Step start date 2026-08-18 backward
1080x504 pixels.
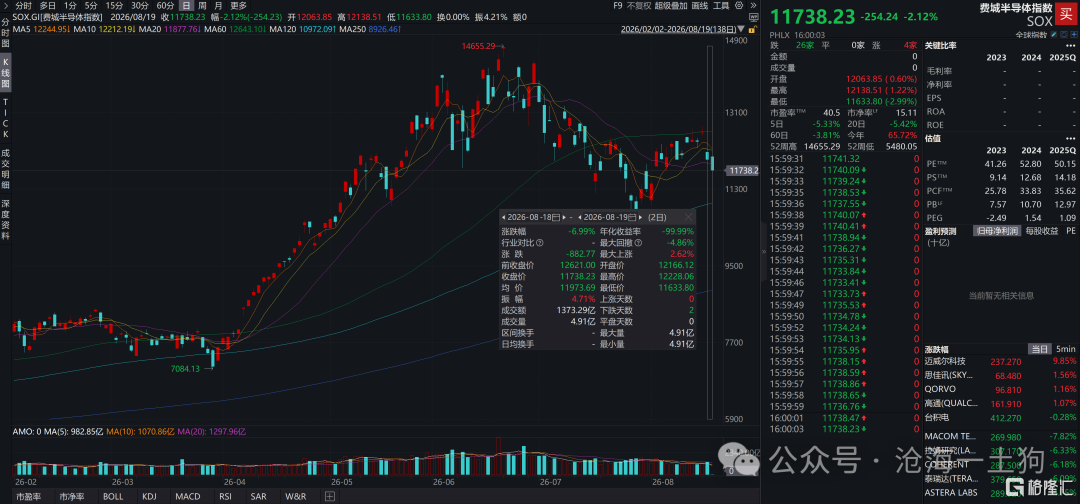pyautogui.click(x=503, y=217)
